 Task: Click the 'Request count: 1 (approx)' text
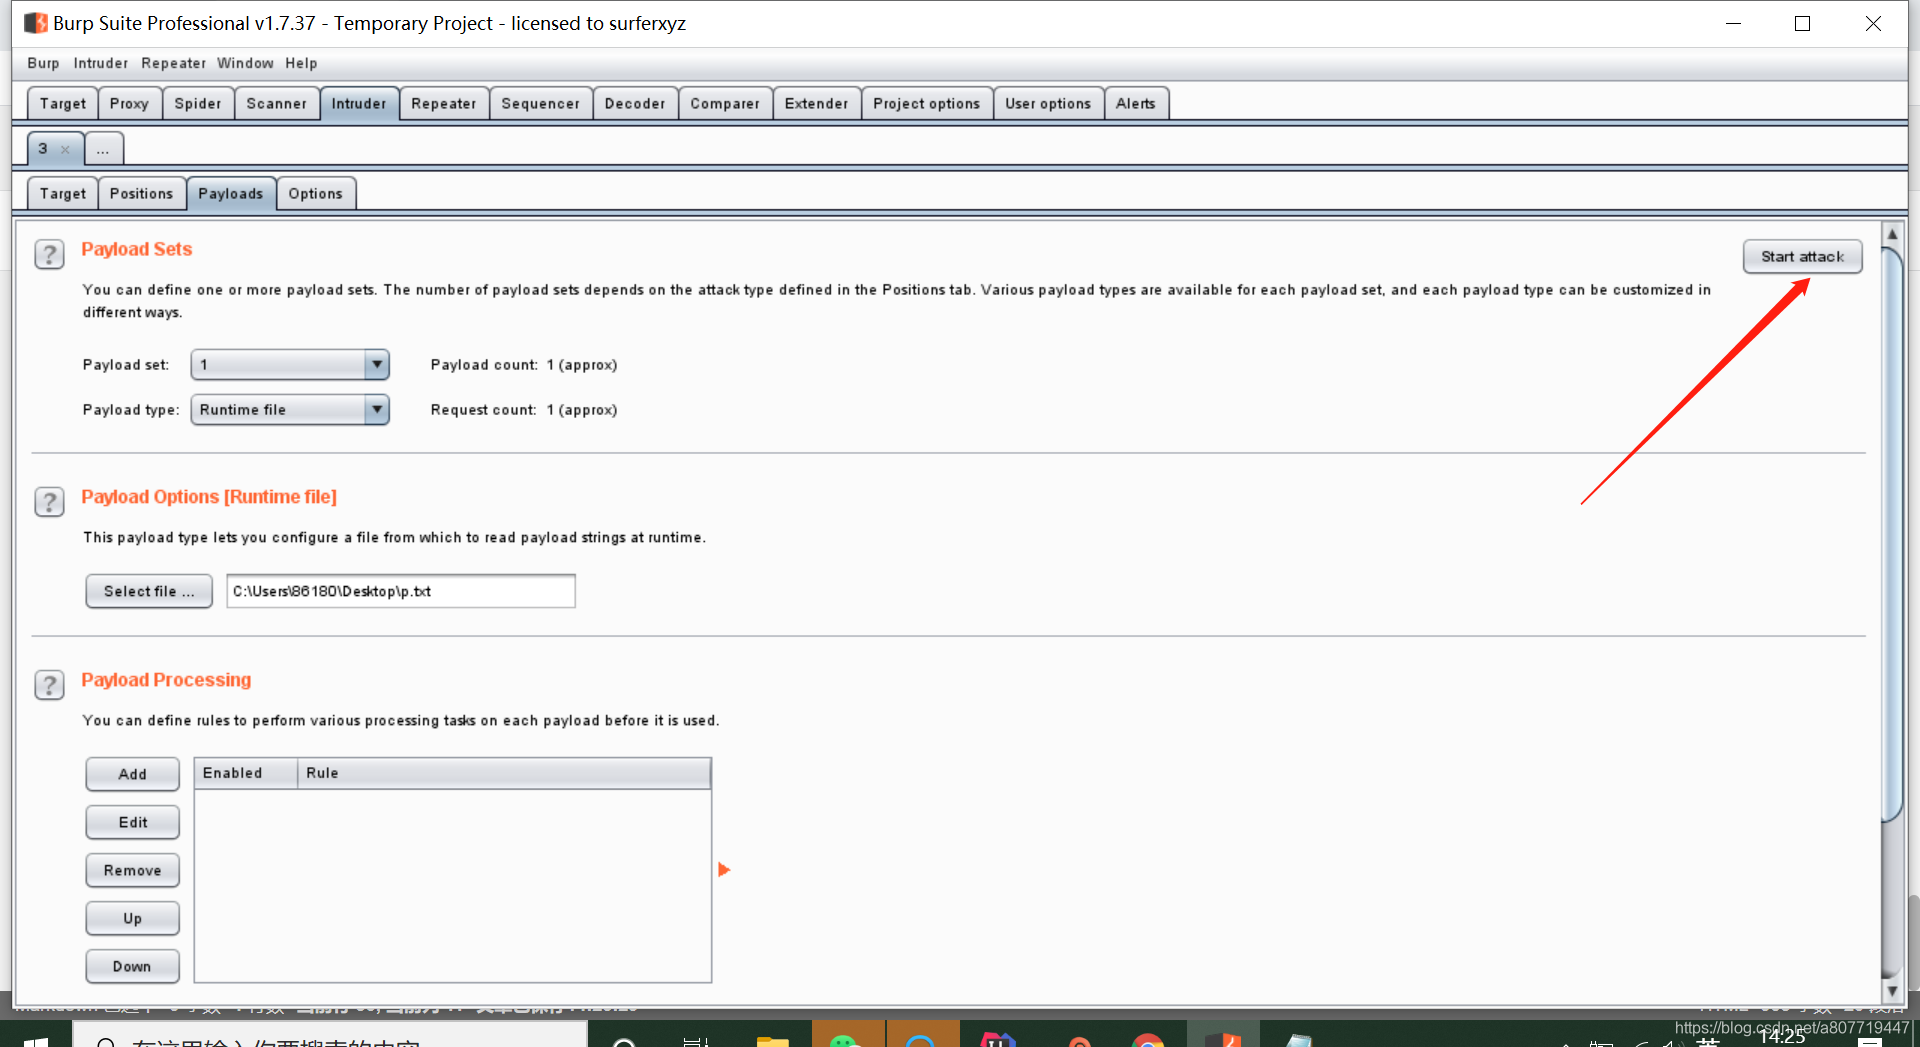click(524, 410)
